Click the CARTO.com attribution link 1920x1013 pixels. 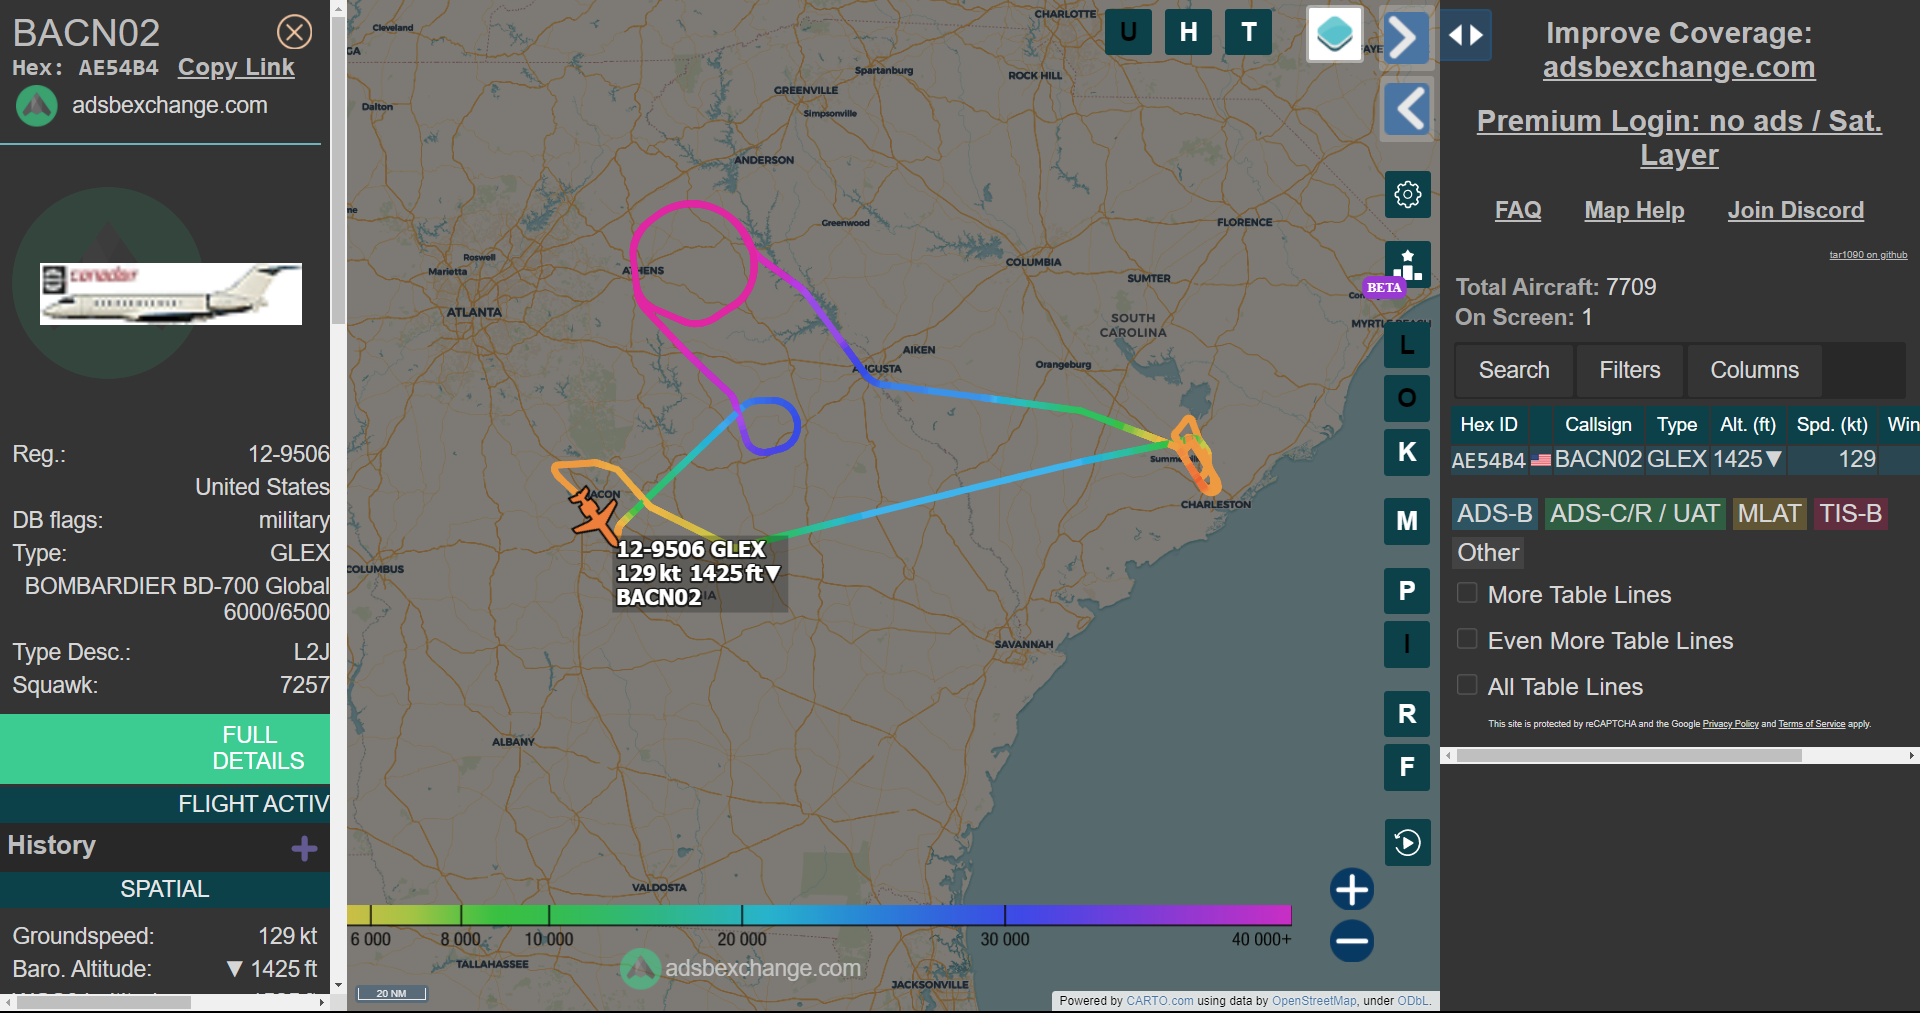(1159, 1001)
